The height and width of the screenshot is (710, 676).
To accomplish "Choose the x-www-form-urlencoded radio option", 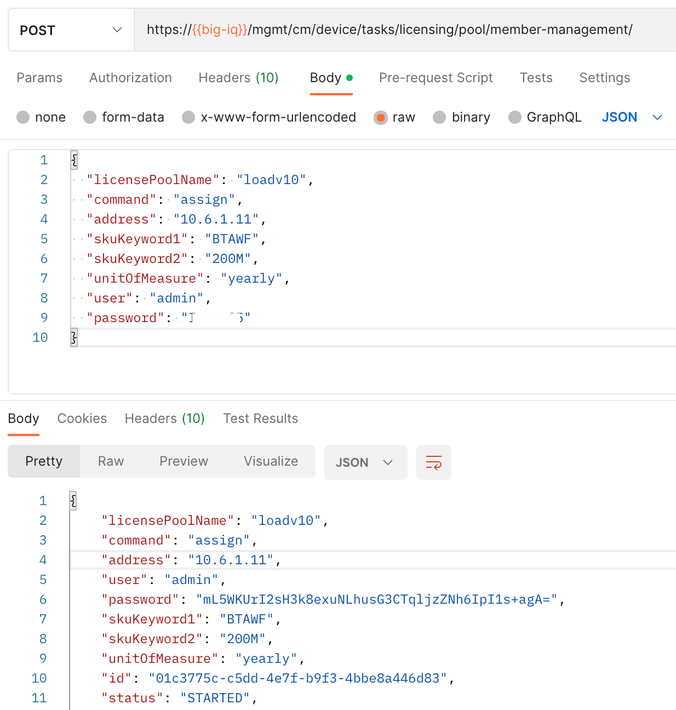I will pyautogui.click(x=188, y=118).
